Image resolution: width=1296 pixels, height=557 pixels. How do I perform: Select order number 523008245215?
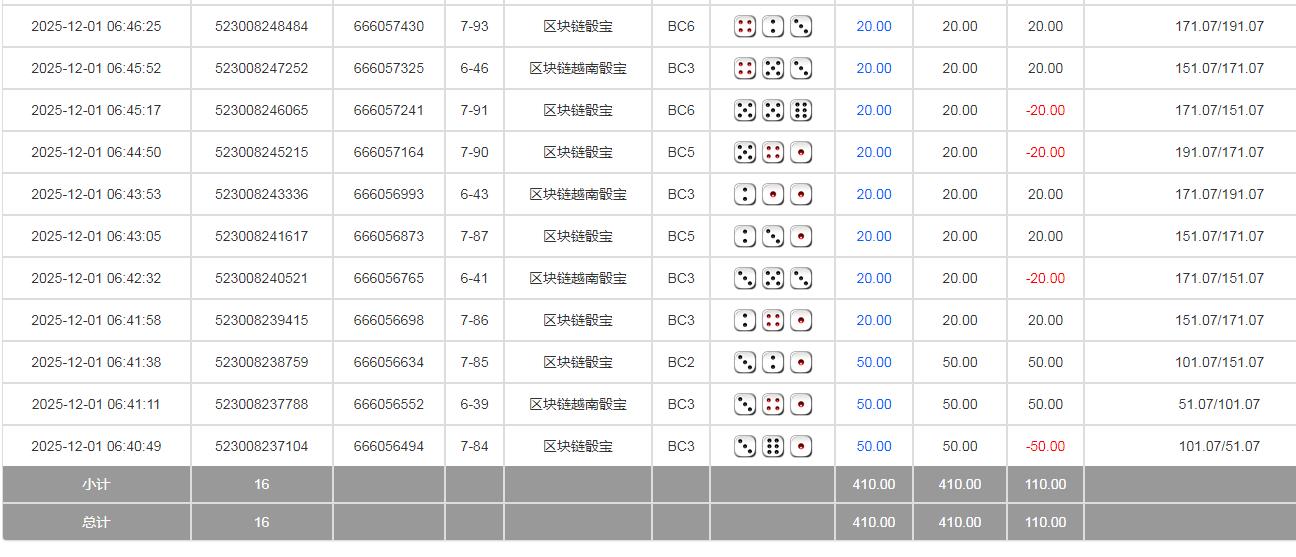pyautogui.click(x=262, y=153)
